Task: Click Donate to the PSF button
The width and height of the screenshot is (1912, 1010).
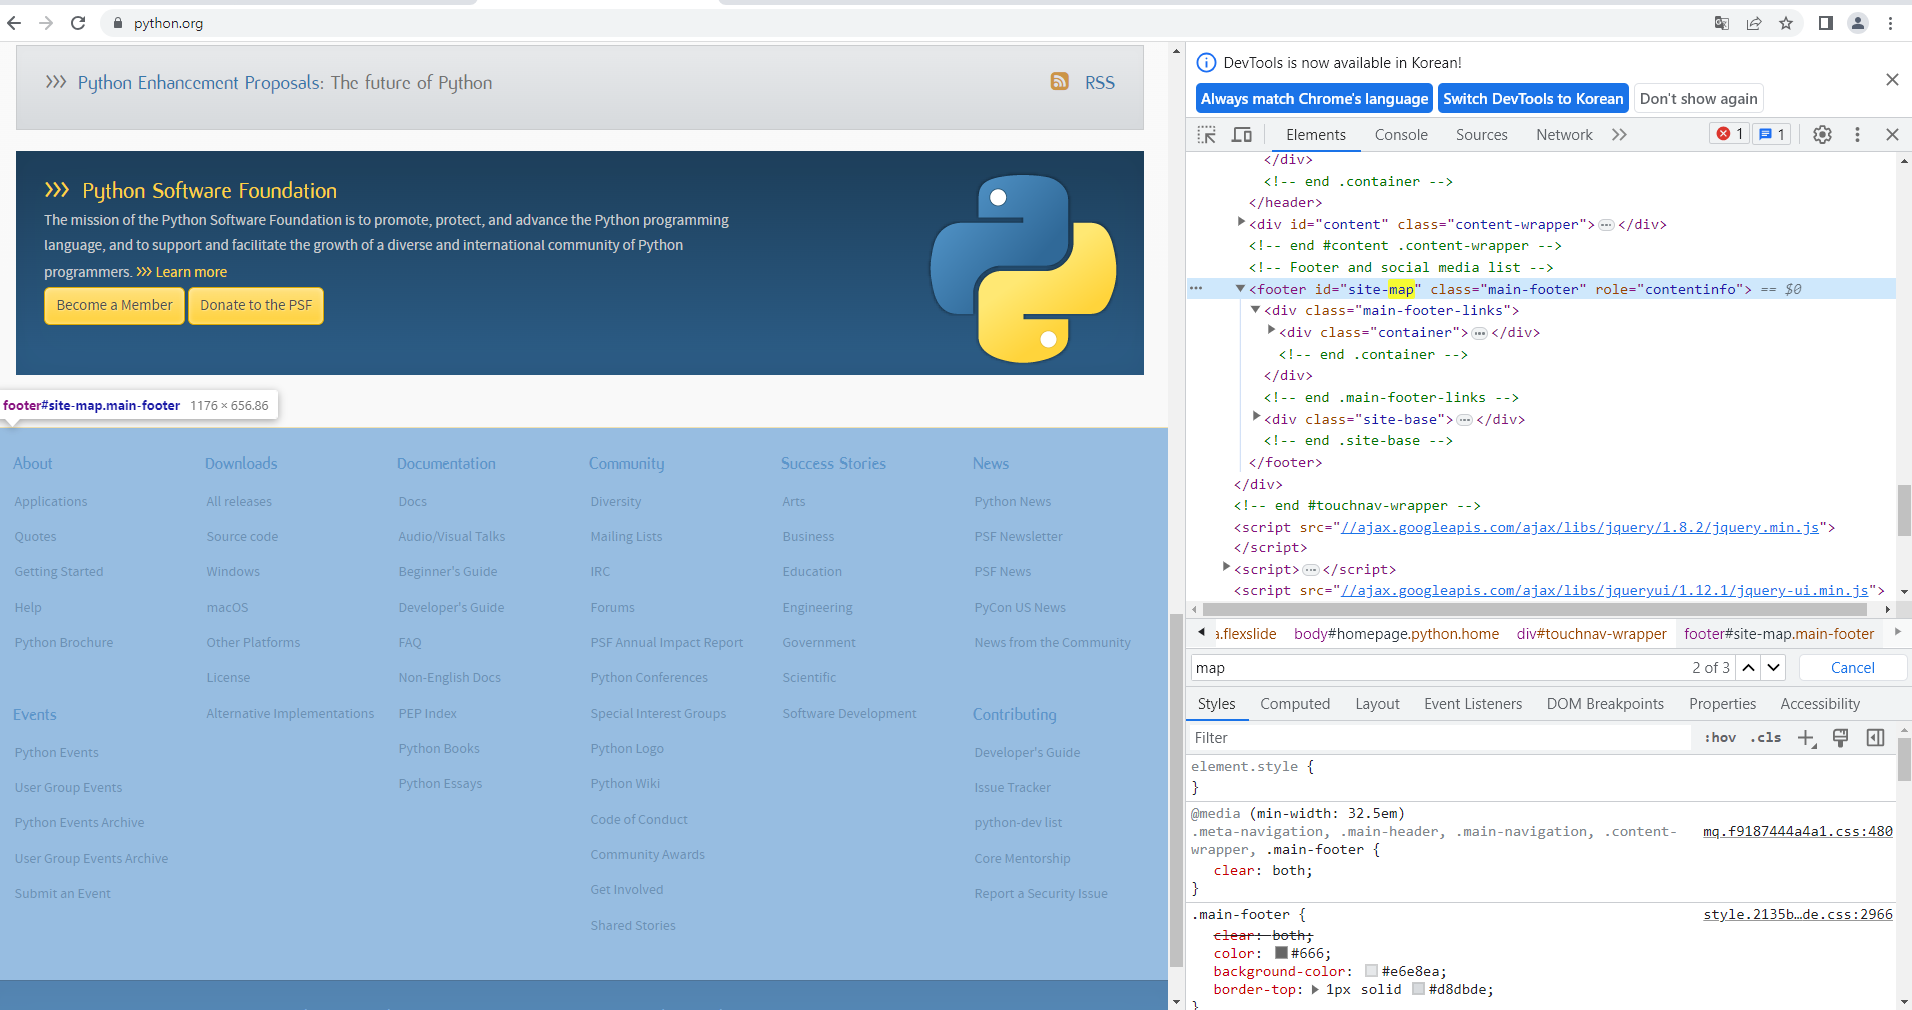Action: (256, 305)
